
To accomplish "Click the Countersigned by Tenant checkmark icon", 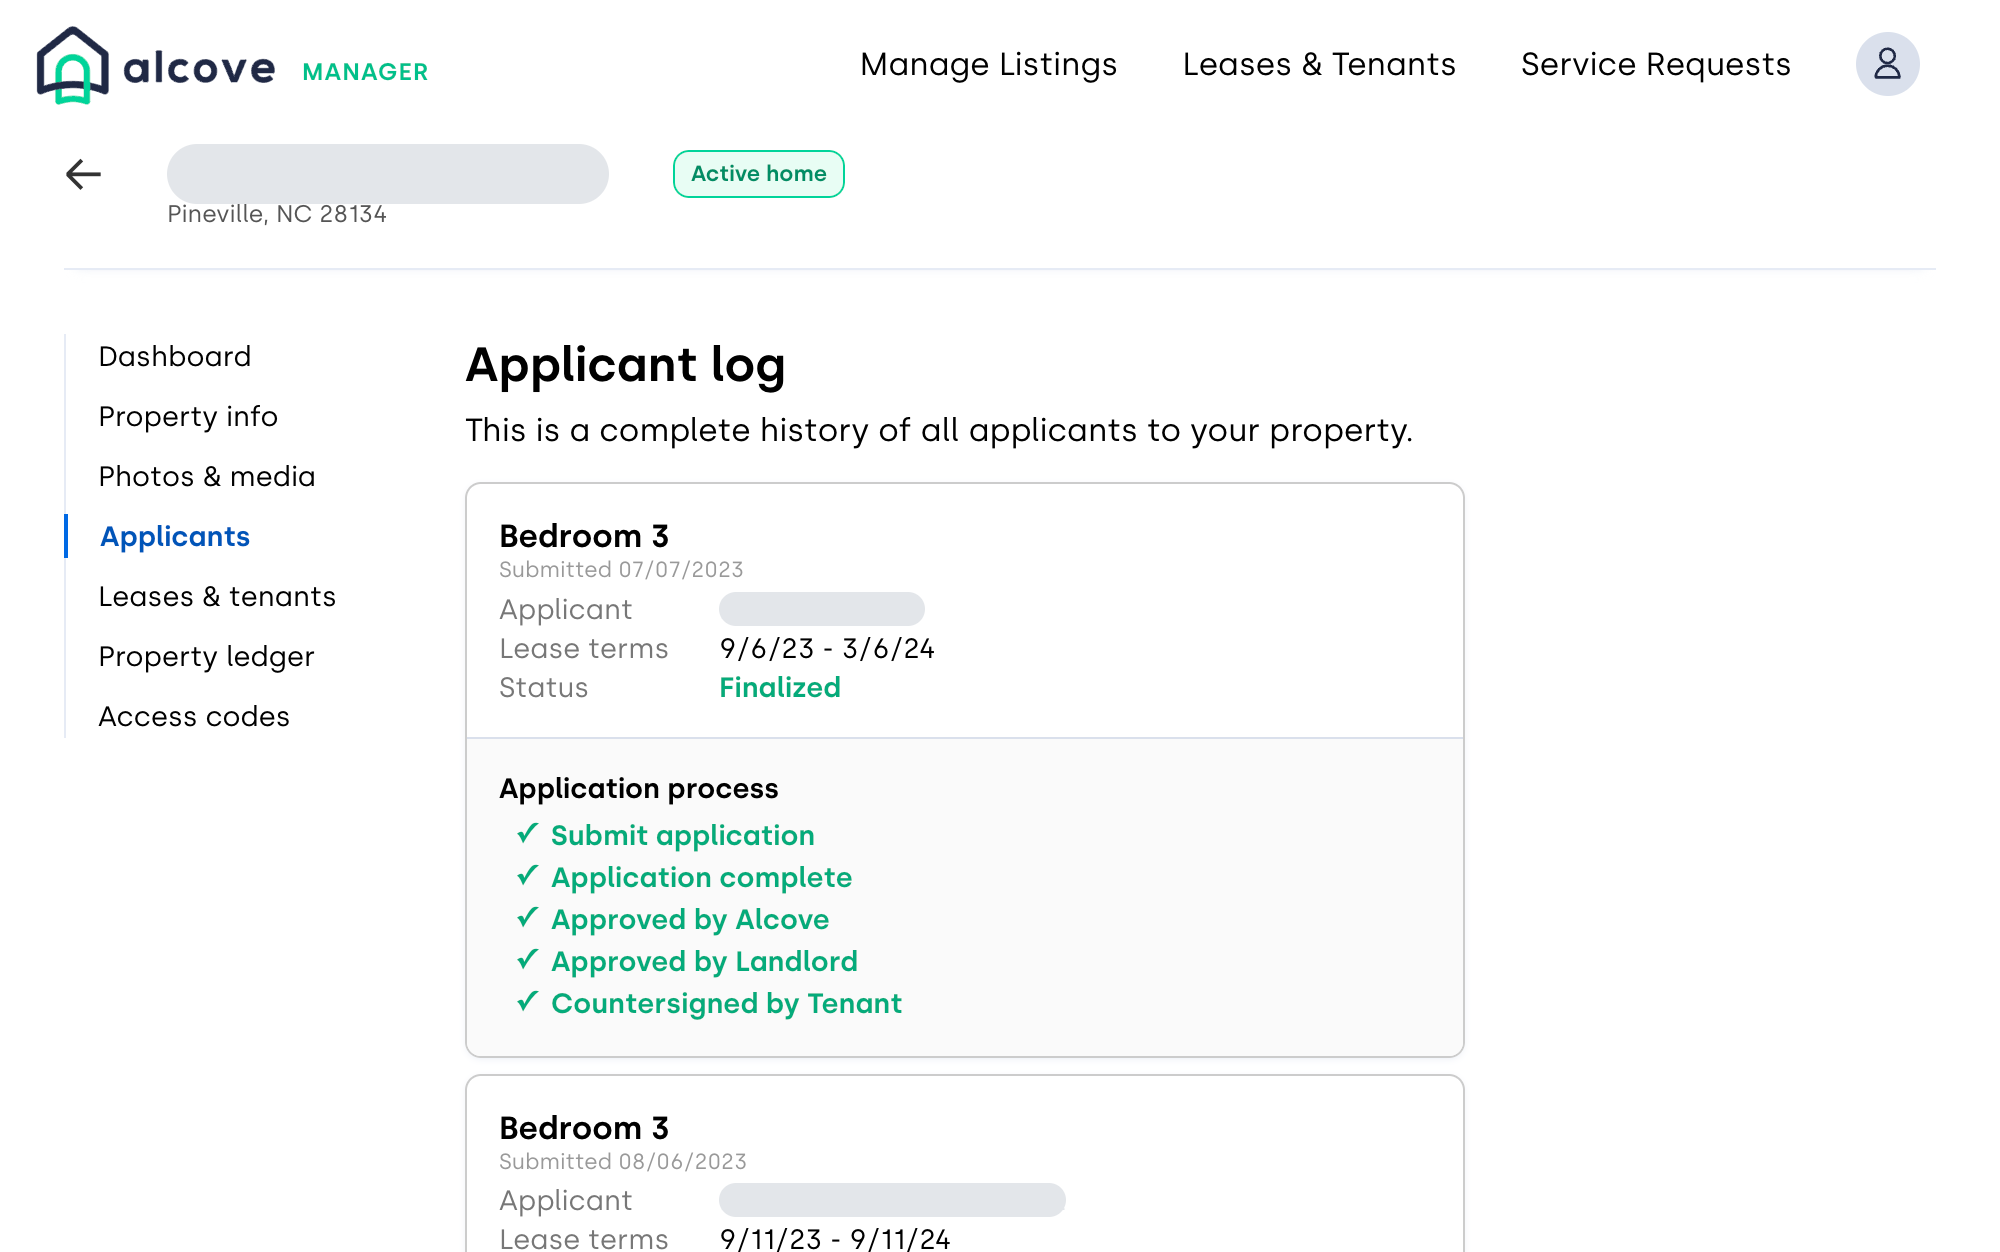I will 528,1002.
